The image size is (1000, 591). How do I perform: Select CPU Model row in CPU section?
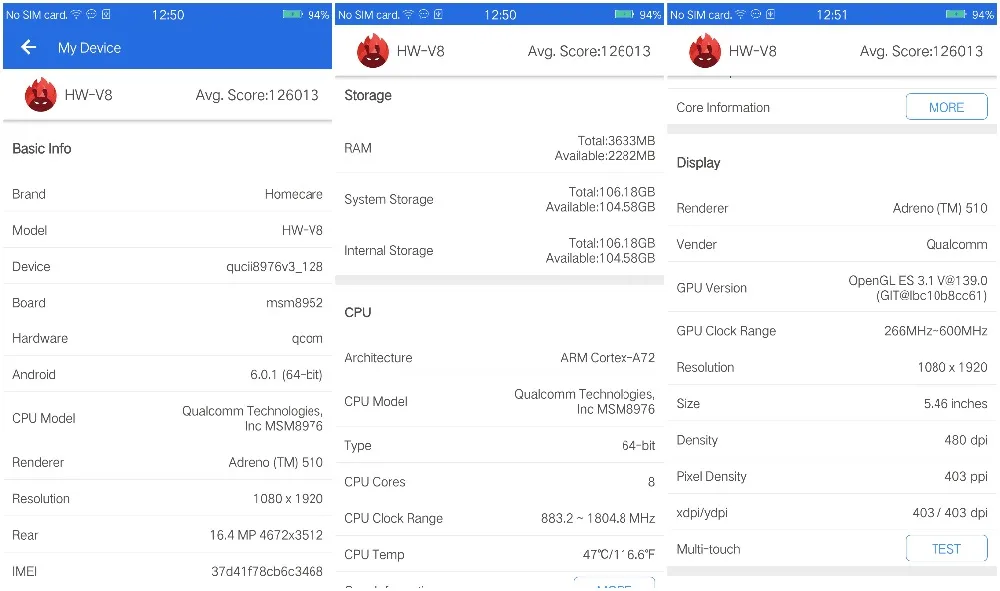pos(499,402)
